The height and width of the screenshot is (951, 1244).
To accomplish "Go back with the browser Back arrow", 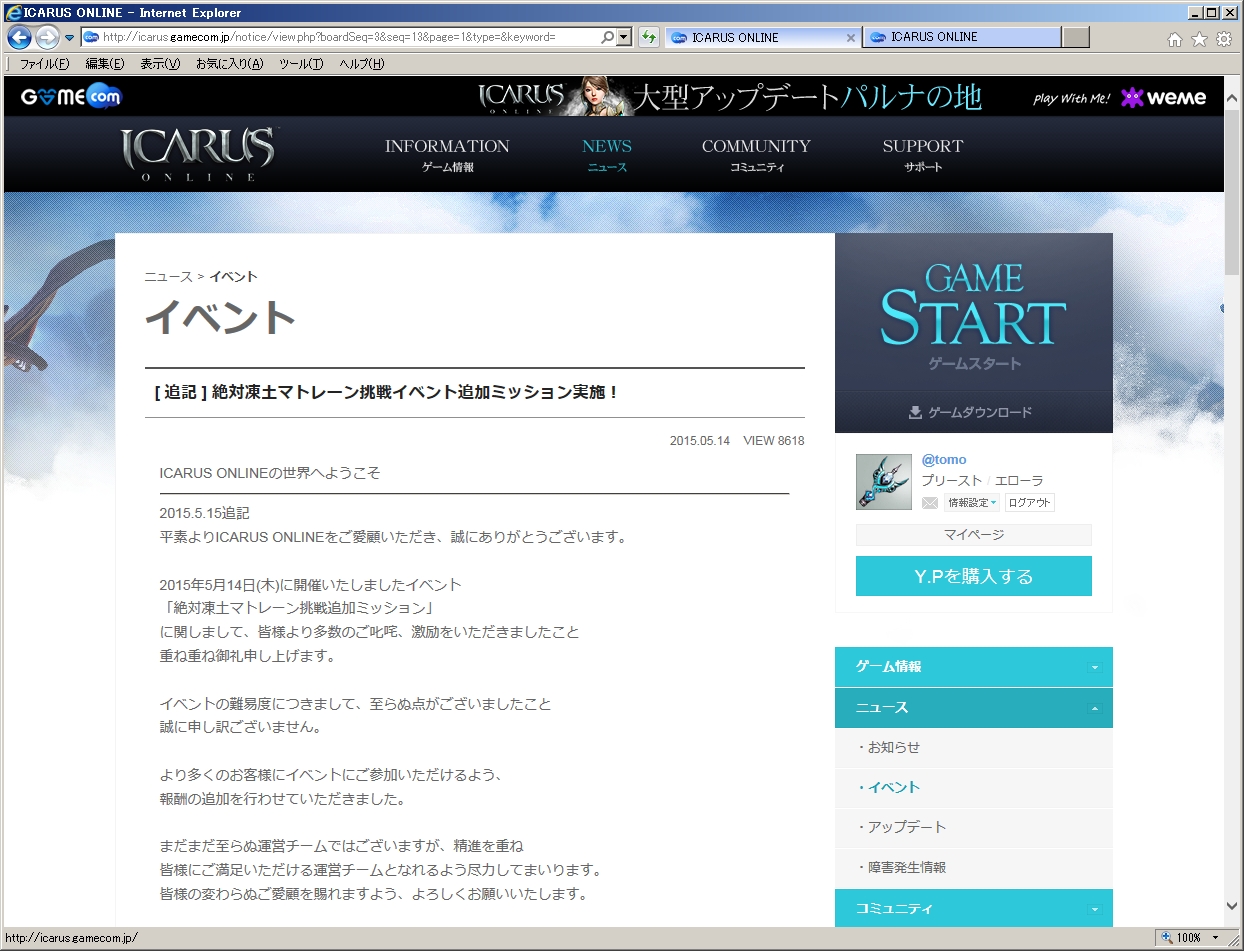I will (x=19, y=38).
